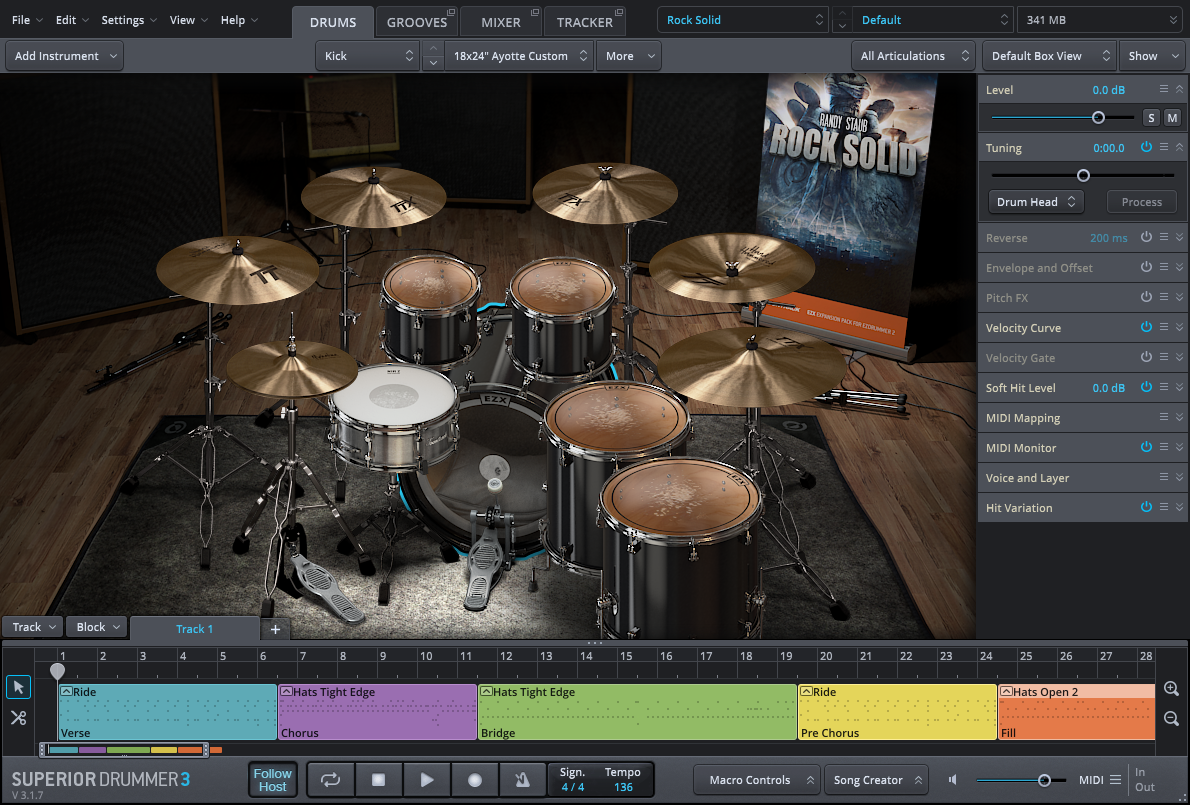Switch to the MIXER tab
This screenshot has height=805, width=1190.
pos(501,22)
